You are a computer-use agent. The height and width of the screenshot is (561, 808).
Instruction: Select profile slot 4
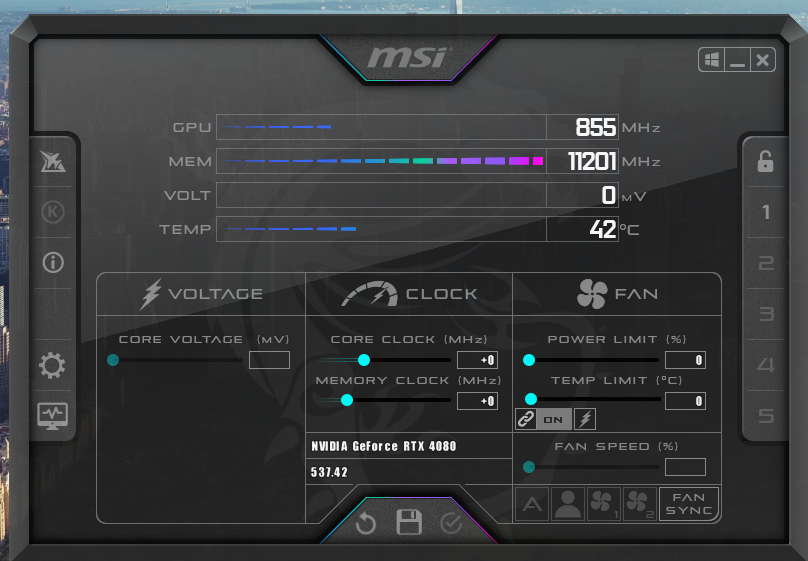[x=766, y=365]
